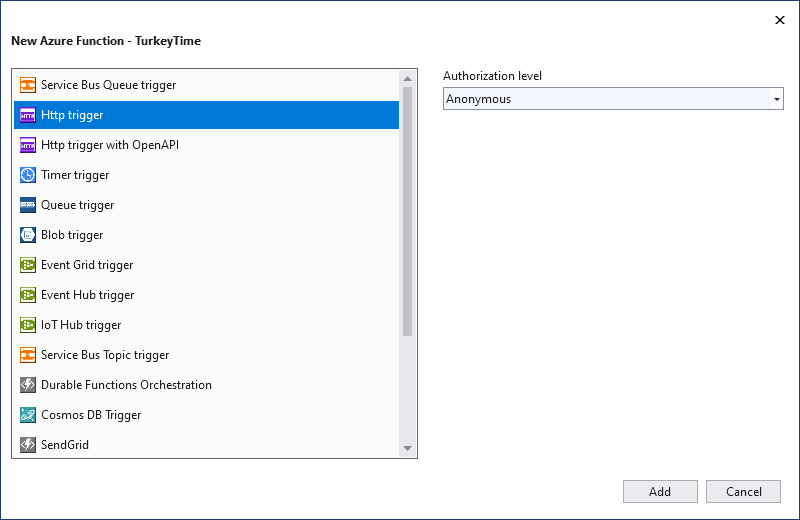
Task: Click the Authorization level dropdown arrow
Action: tap(777, 99)
